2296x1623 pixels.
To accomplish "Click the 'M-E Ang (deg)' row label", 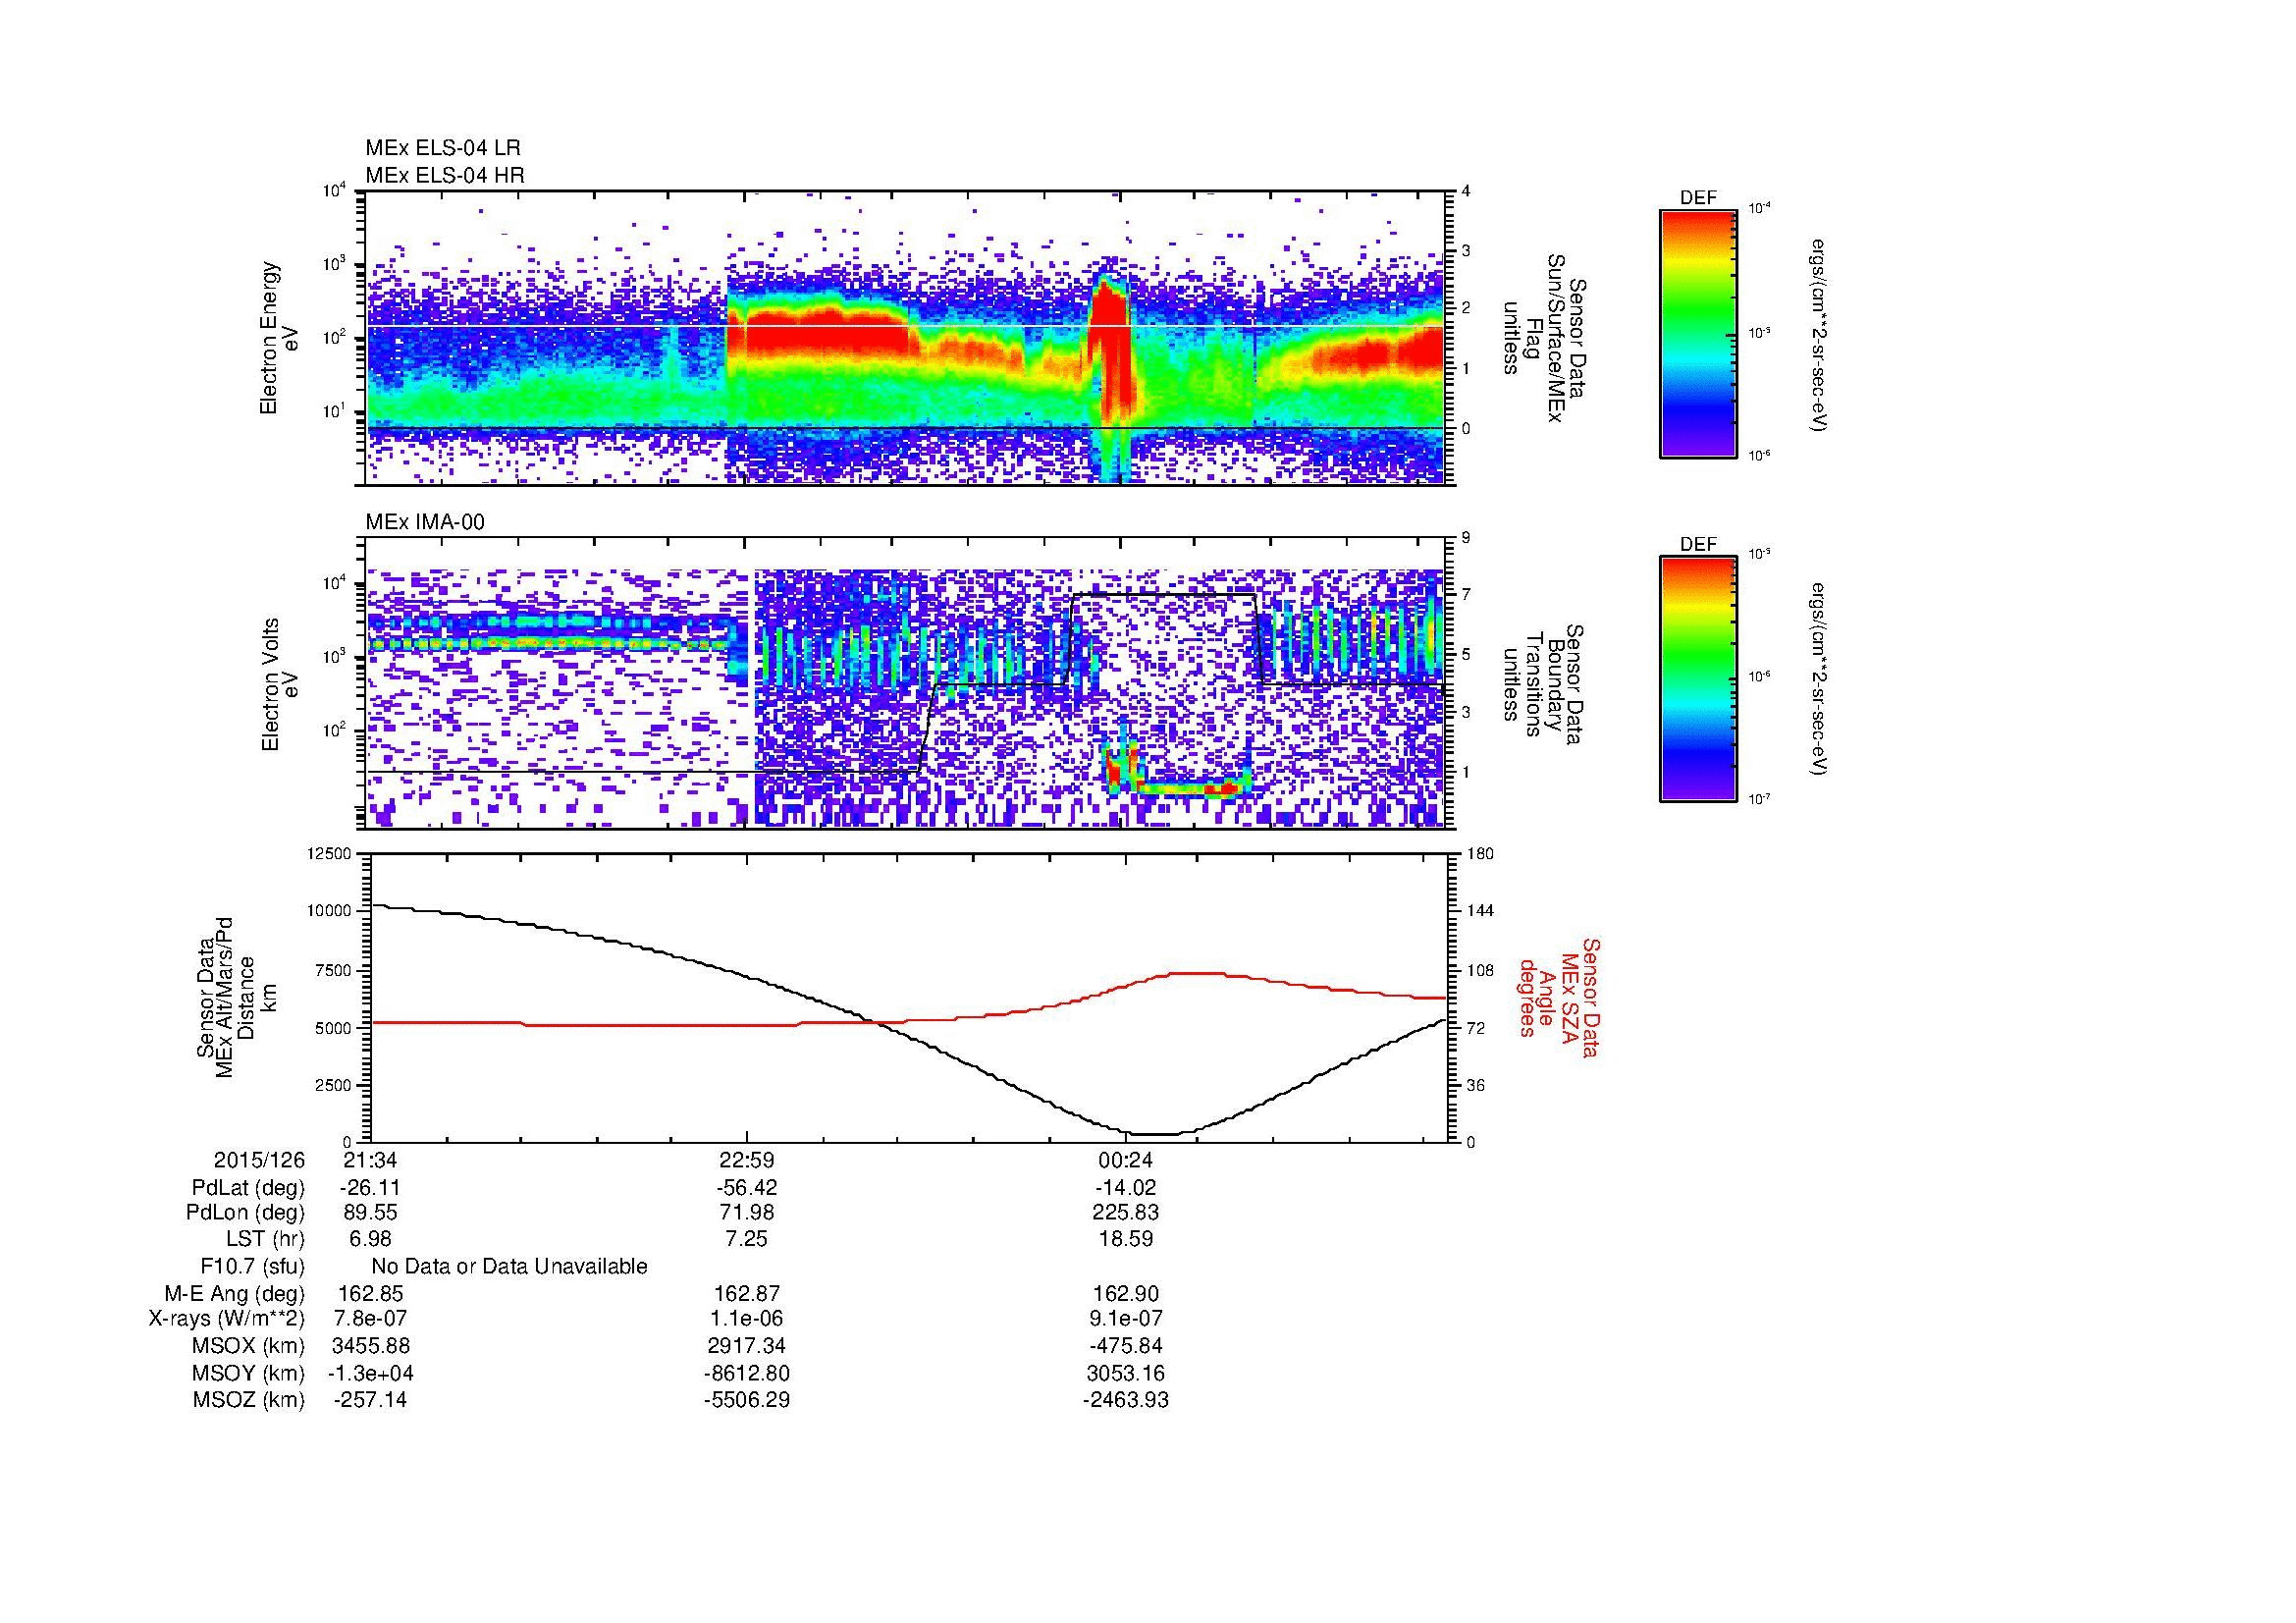I will 235,1294.
